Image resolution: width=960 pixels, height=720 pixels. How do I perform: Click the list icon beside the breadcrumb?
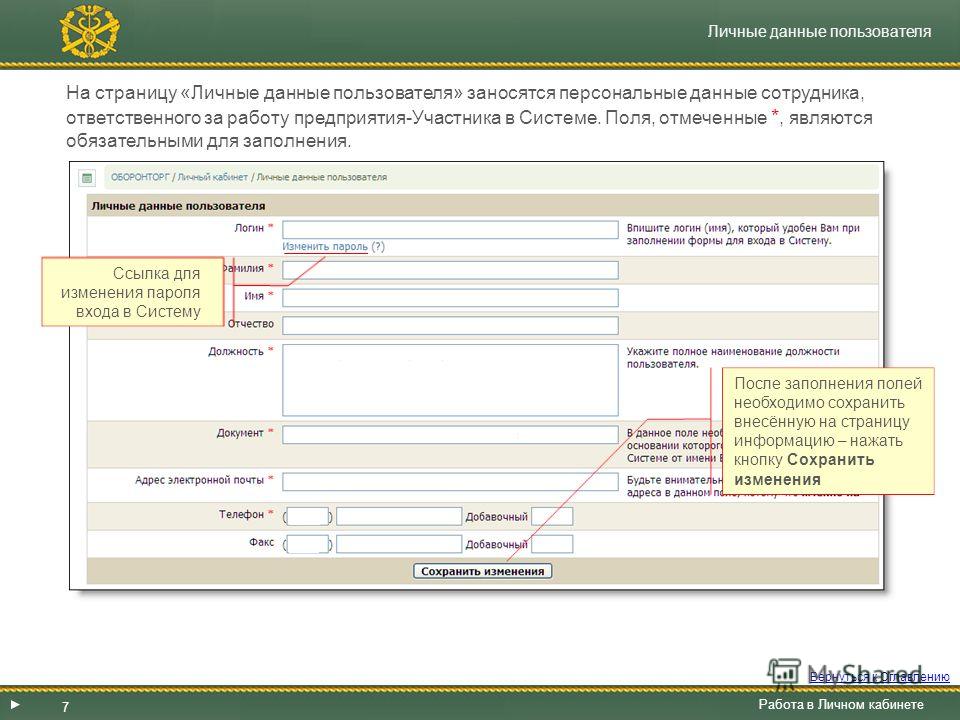(87, 178)
